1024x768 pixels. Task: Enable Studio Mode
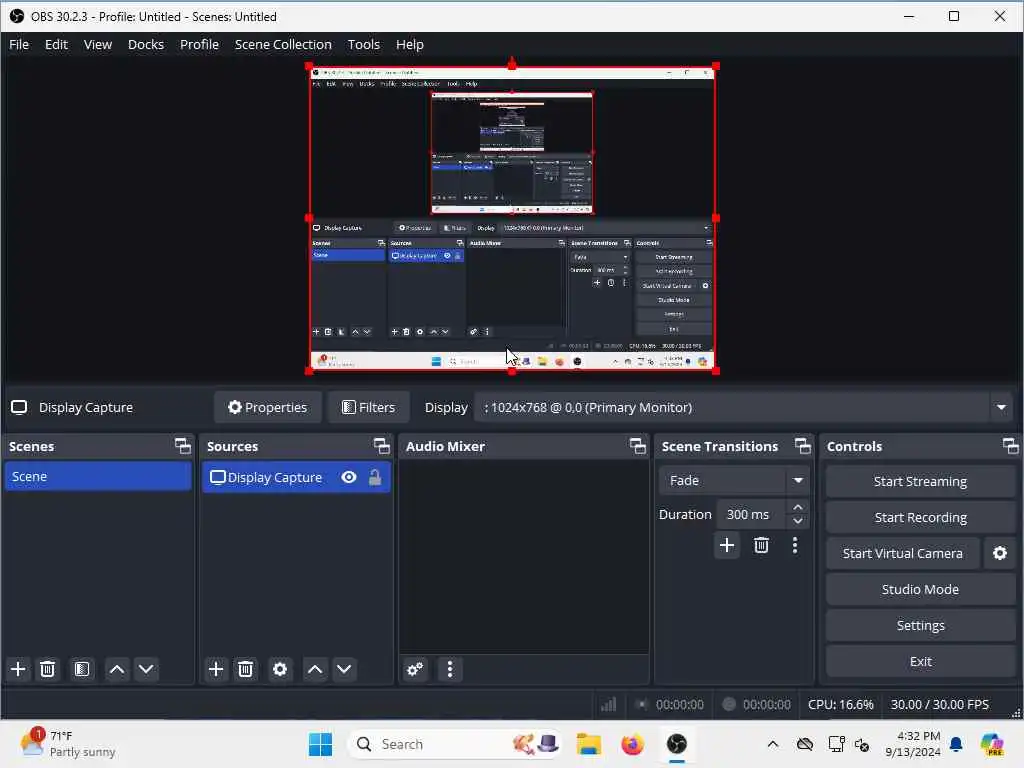tap(920, 589)
